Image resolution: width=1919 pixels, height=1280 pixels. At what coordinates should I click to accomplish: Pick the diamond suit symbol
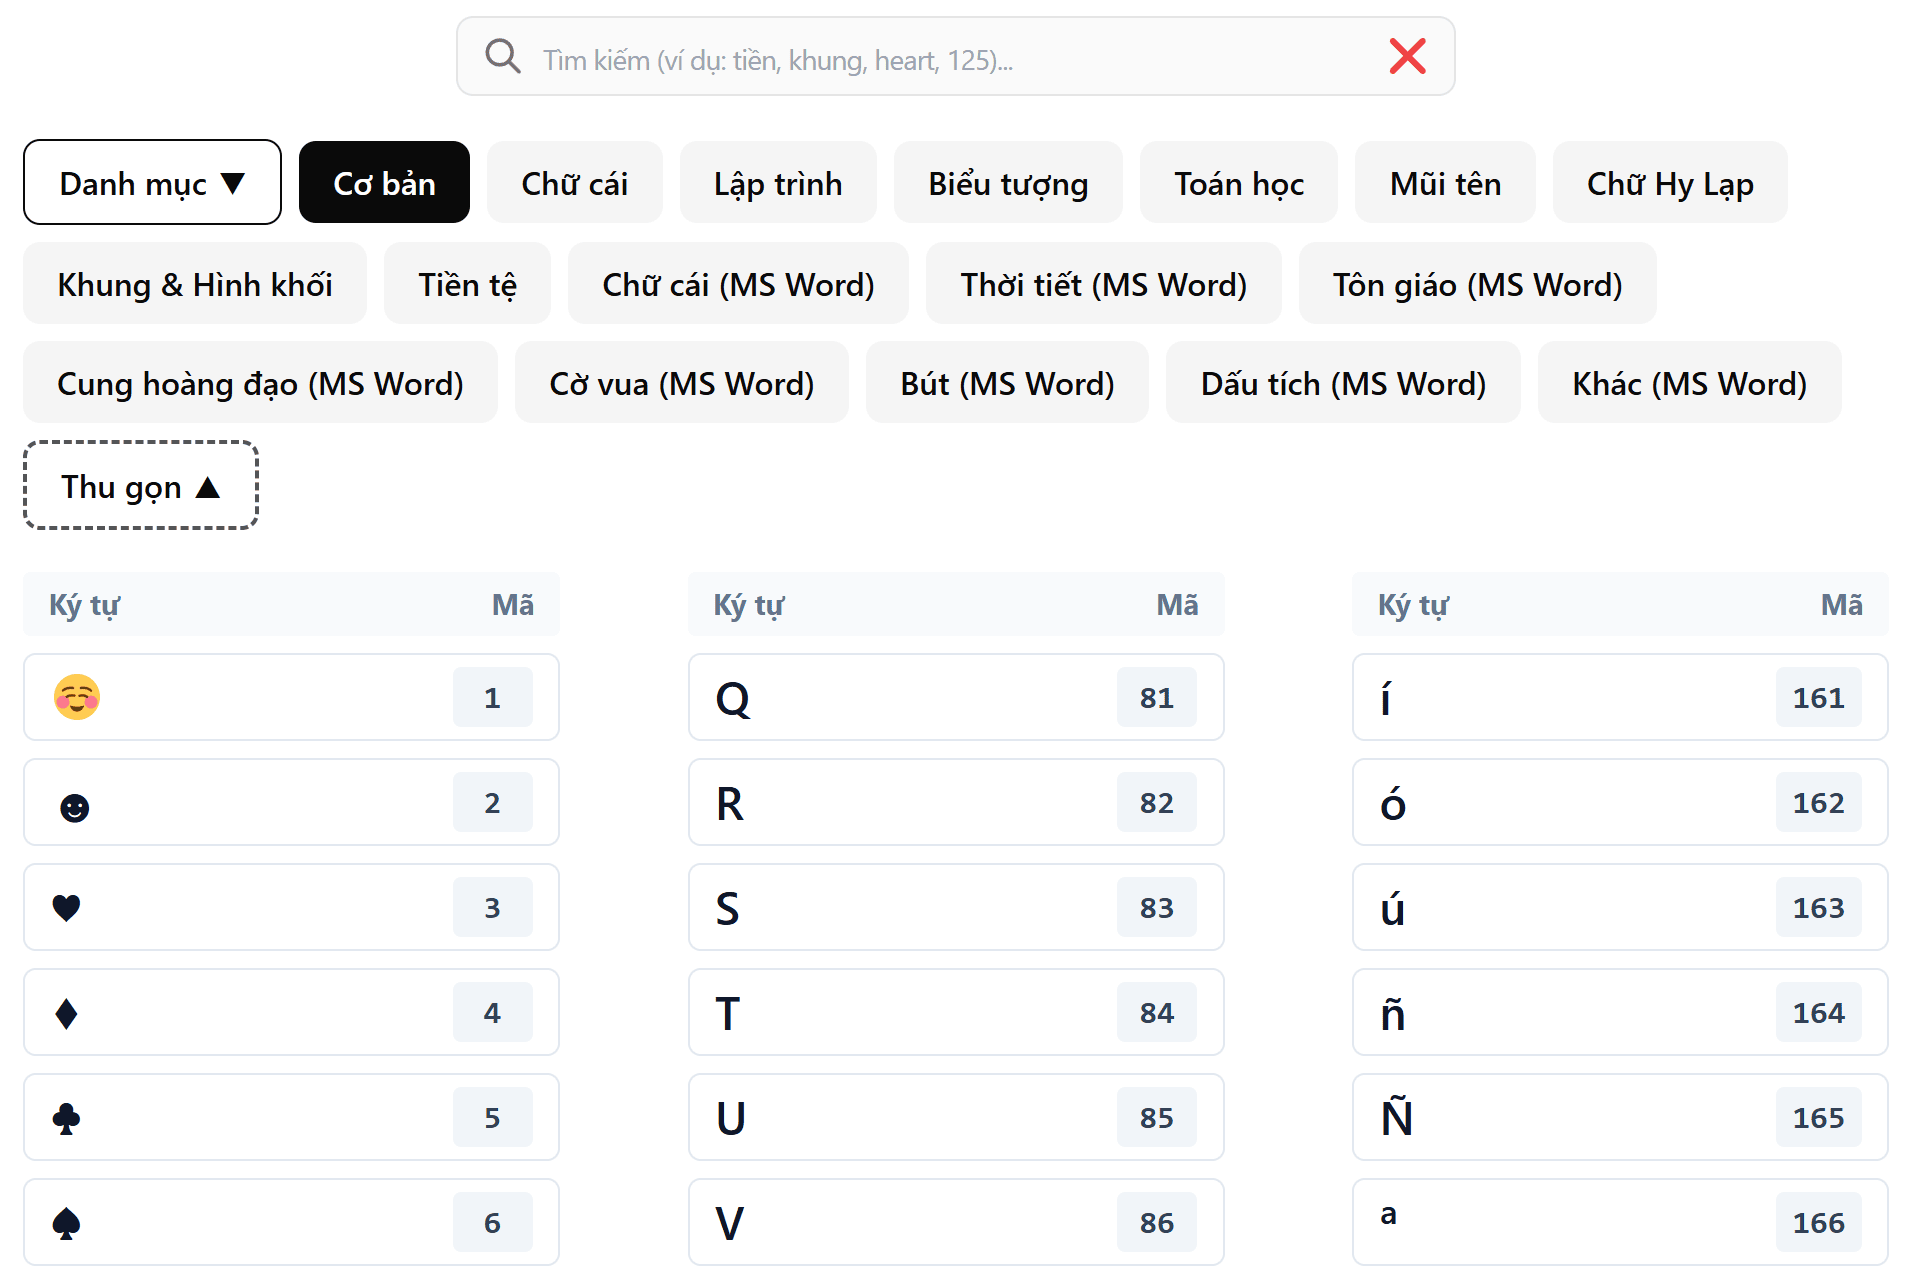point(67,1013)
